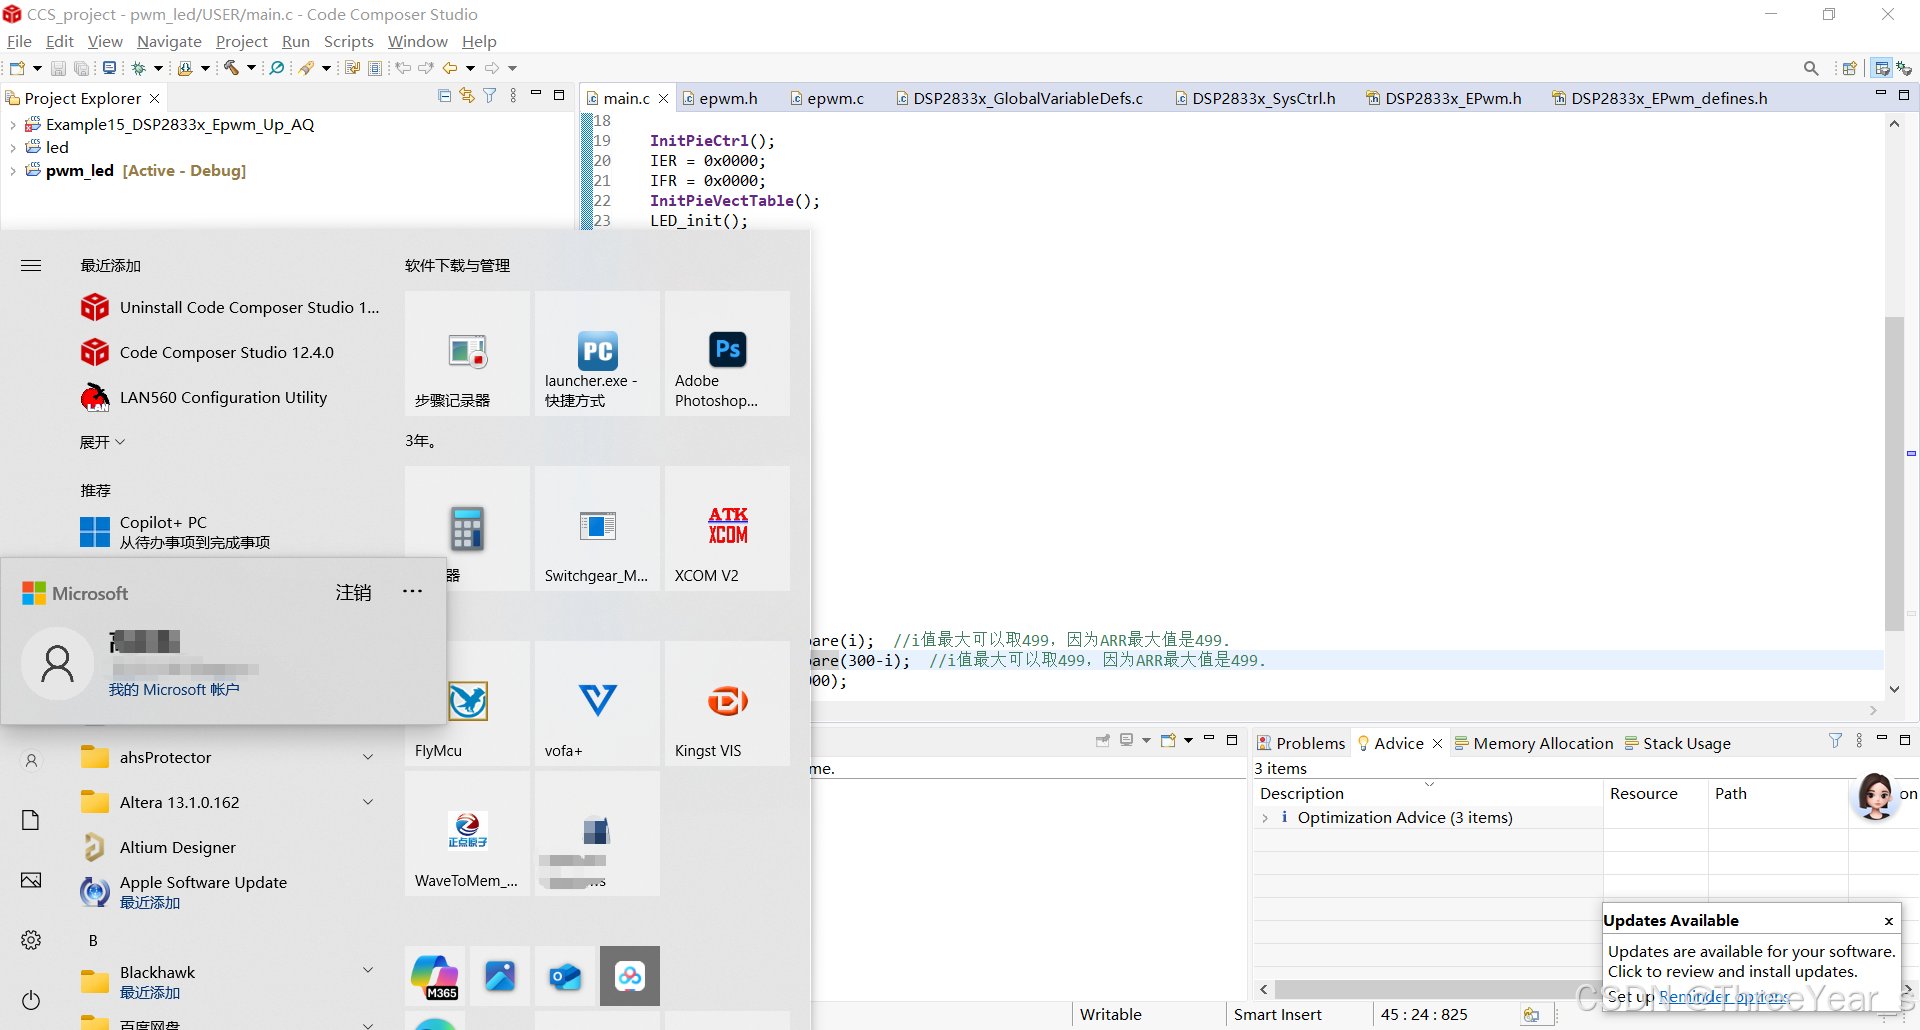This screenshot has width=1920, height=1030.
Task: Expand the pwm_led project node
Action: 12,171
